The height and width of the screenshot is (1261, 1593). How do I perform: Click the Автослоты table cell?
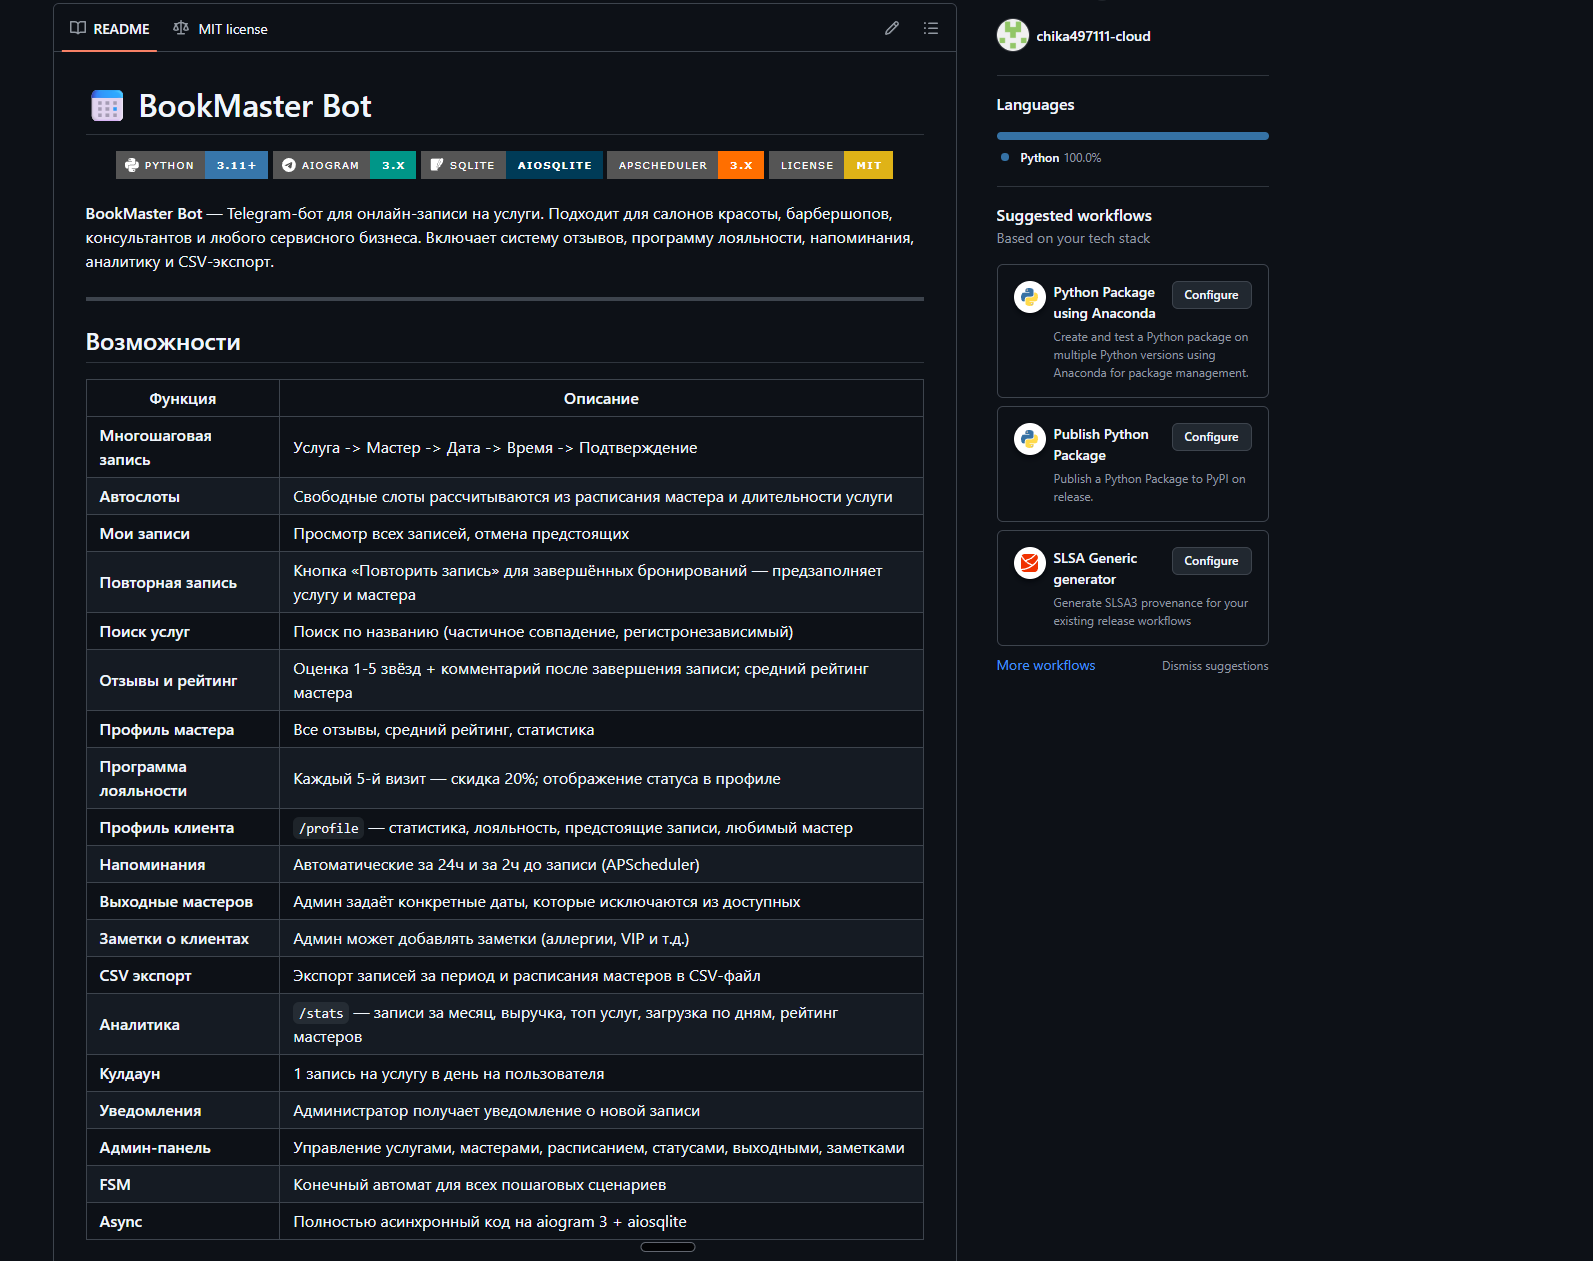[183, 496]
